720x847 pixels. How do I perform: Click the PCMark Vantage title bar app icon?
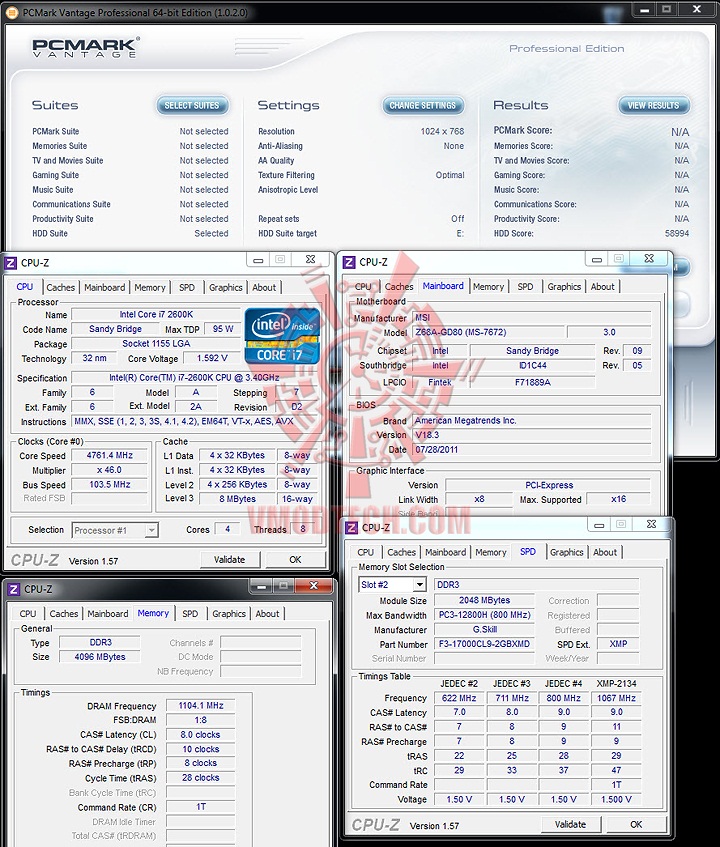click(x=12, y=12)
